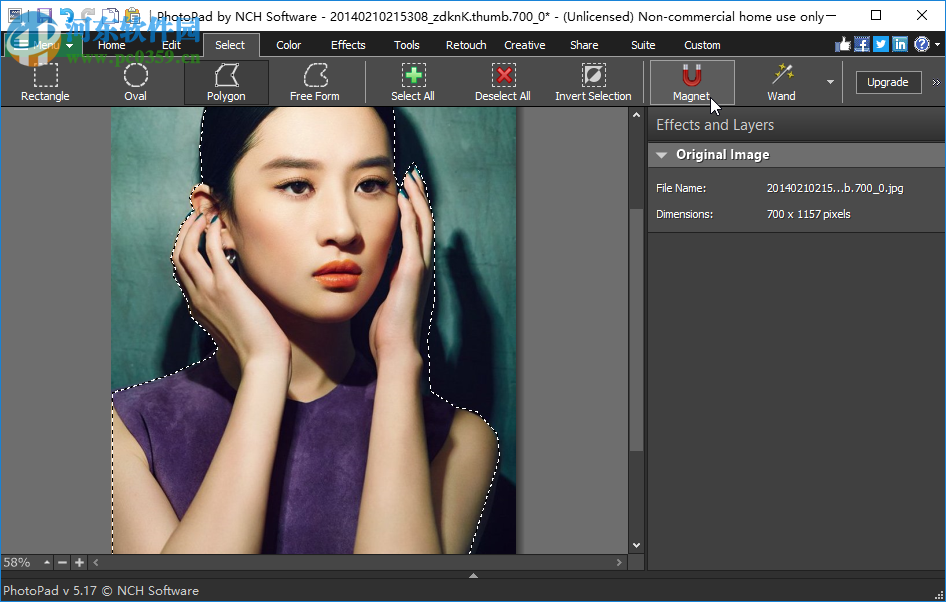Open the Menu dropdown at top left
Viewport: 946px width, 602px height.
pyautogui.click(x=44, y=44)
